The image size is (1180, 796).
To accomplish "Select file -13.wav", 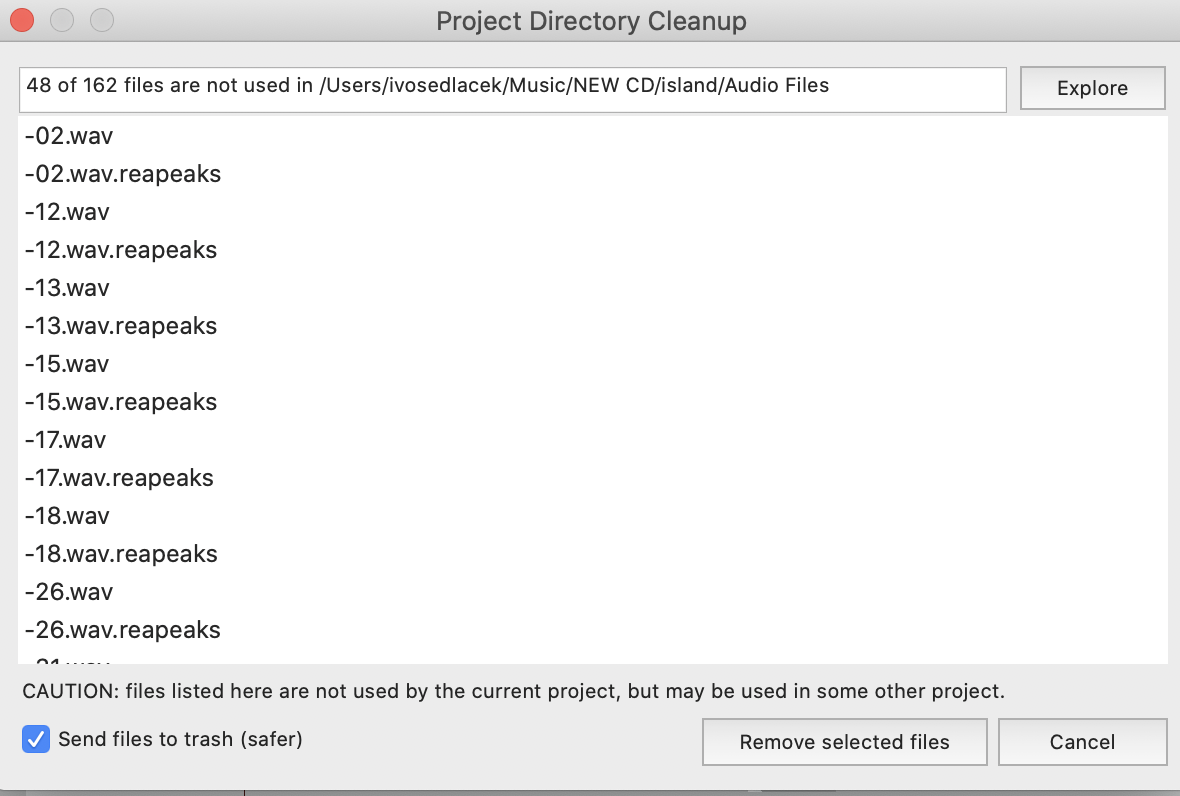I will [68, 288].
